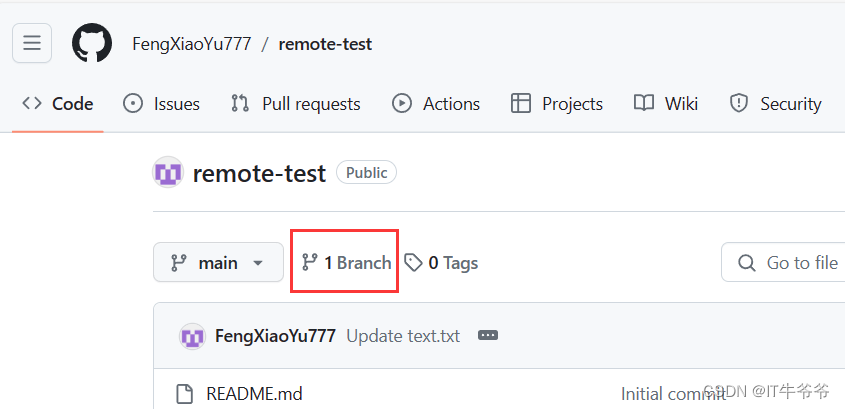Screen dimensions: 845x409
Task: Open the Issues tab
Action: pos(162,103)
